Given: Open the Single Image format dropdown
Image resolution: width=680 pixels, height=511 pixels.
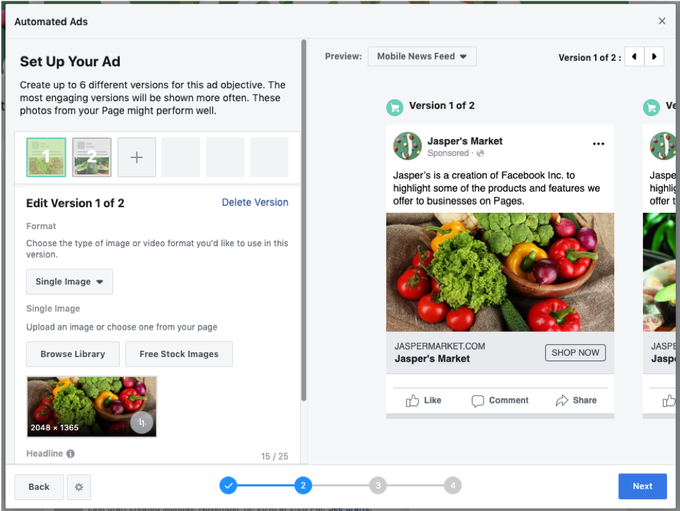Looking at the screenshot, I should (x=70, y=282).
